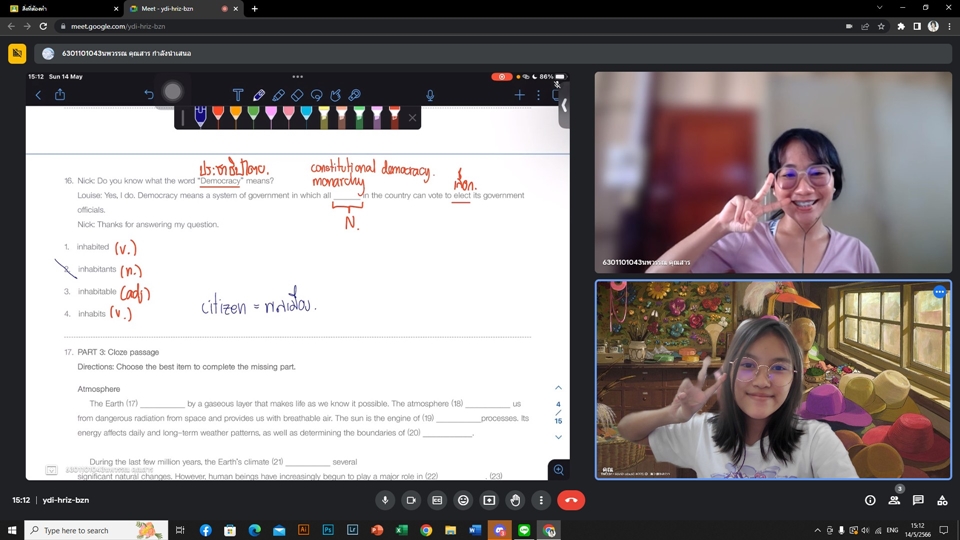Open Meet more options three-dot menu
The height and width of the screenshot is (540, 960).
(541, 500)
